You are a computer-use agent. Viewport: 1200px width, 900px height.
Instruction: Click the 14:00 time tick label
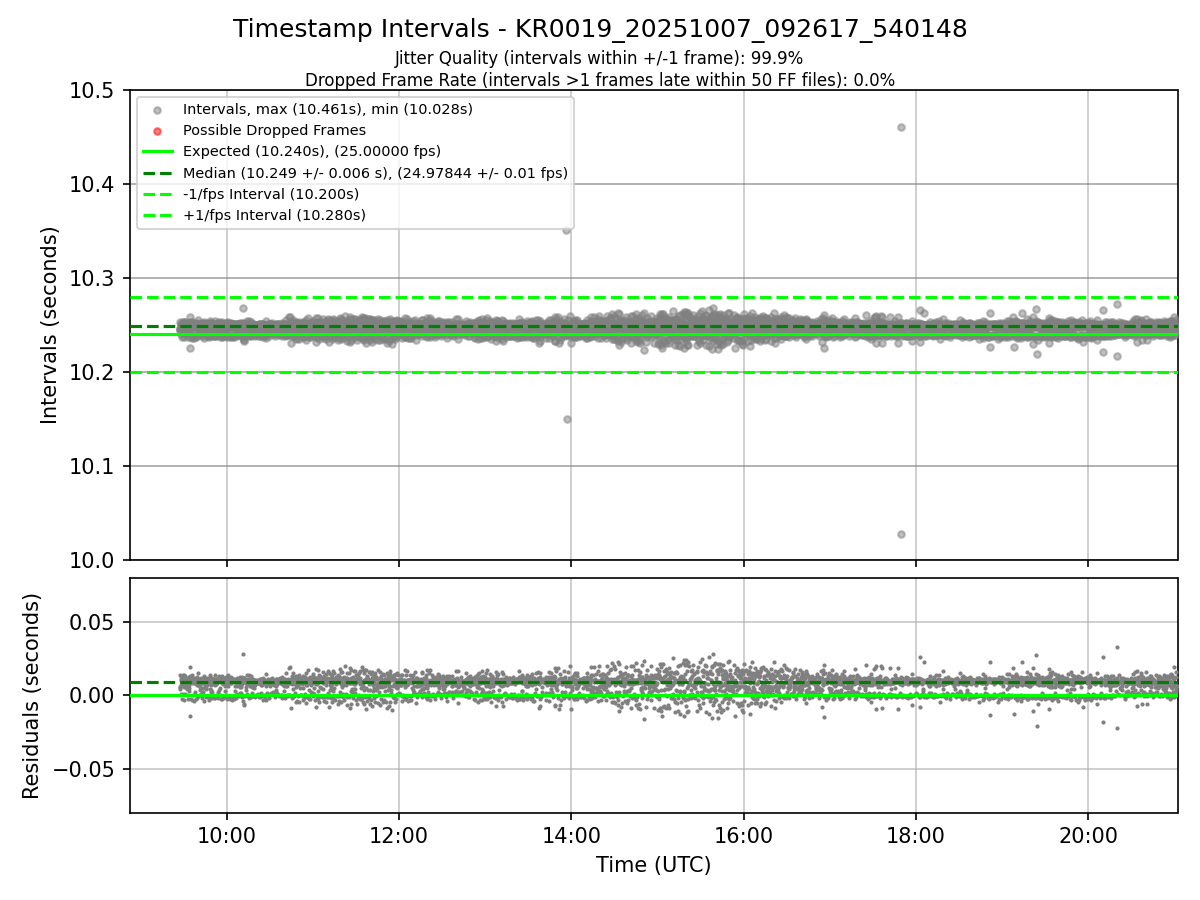(x=571, y=834)
